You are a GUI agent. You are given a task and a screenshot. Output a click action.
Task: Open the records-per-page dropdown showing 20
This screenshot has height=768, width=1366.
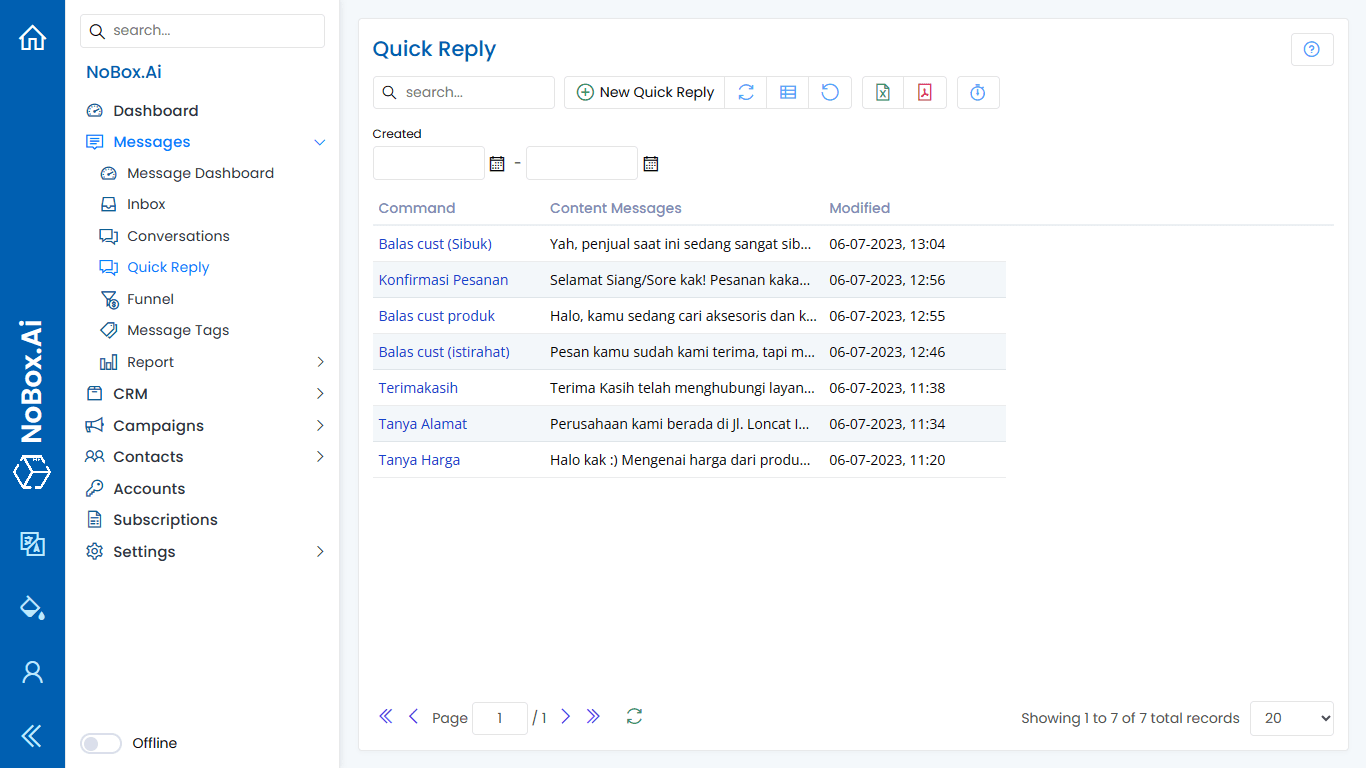click(1291, 718)
